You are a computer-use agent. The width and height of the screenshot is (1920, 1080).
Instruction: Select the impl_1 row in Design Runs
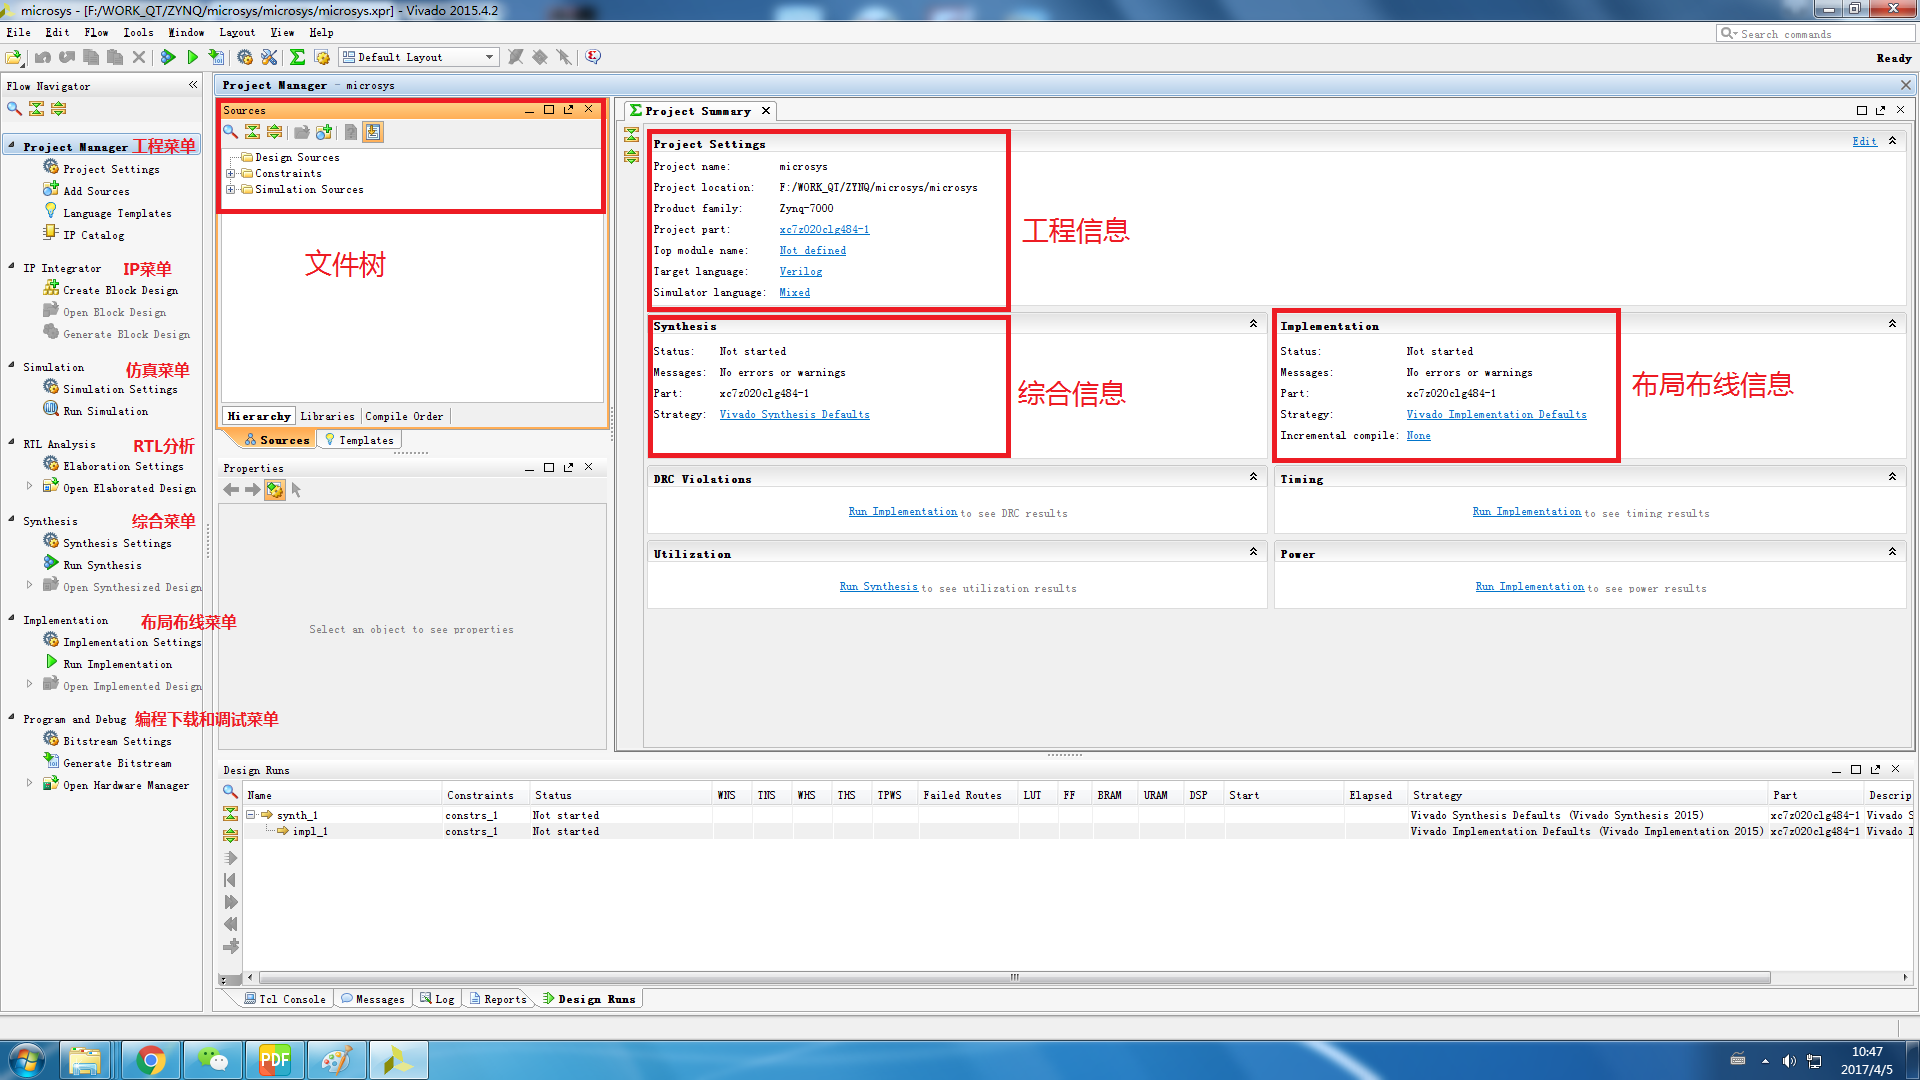click(x=1078, y=831)
